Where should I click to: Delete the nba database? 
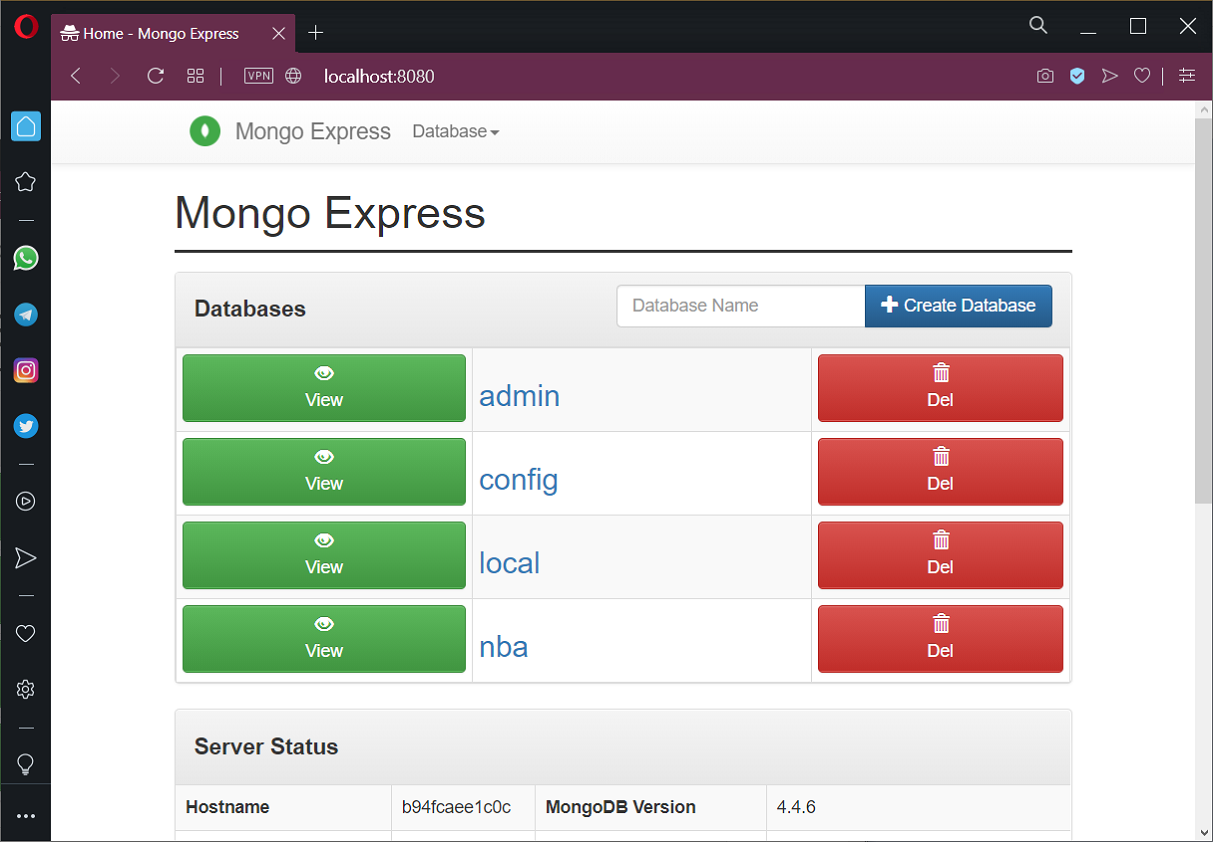pyautogui.click(x=940, y=639)
